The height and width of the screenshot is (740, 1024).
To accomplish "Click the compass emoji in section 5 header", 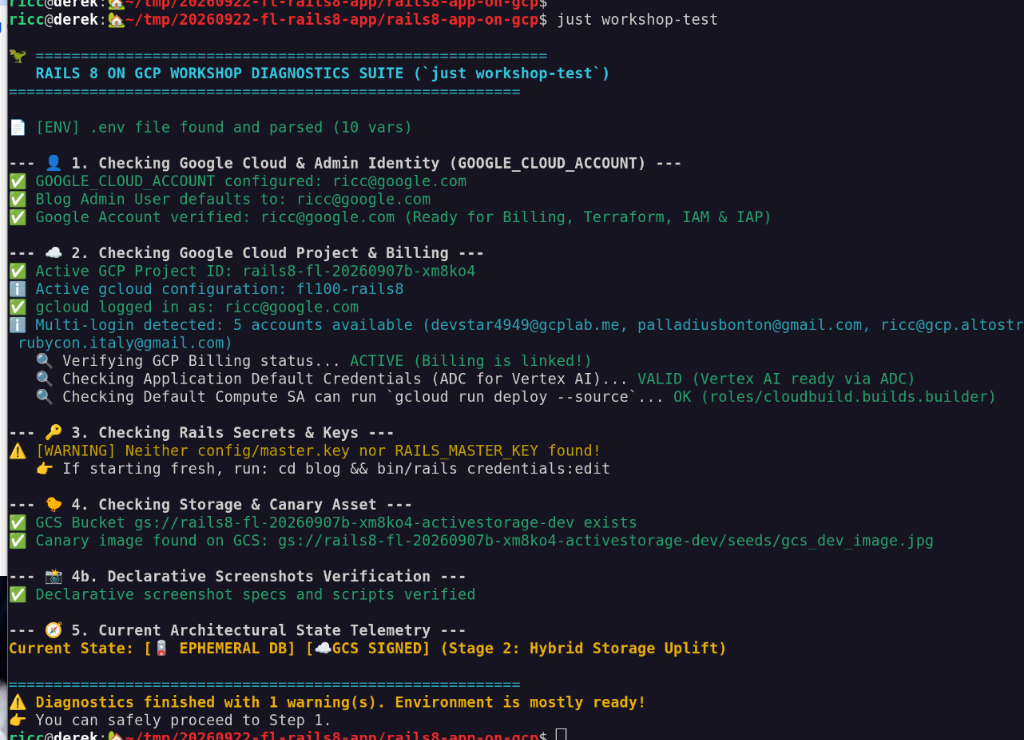I will click(54, 630).
